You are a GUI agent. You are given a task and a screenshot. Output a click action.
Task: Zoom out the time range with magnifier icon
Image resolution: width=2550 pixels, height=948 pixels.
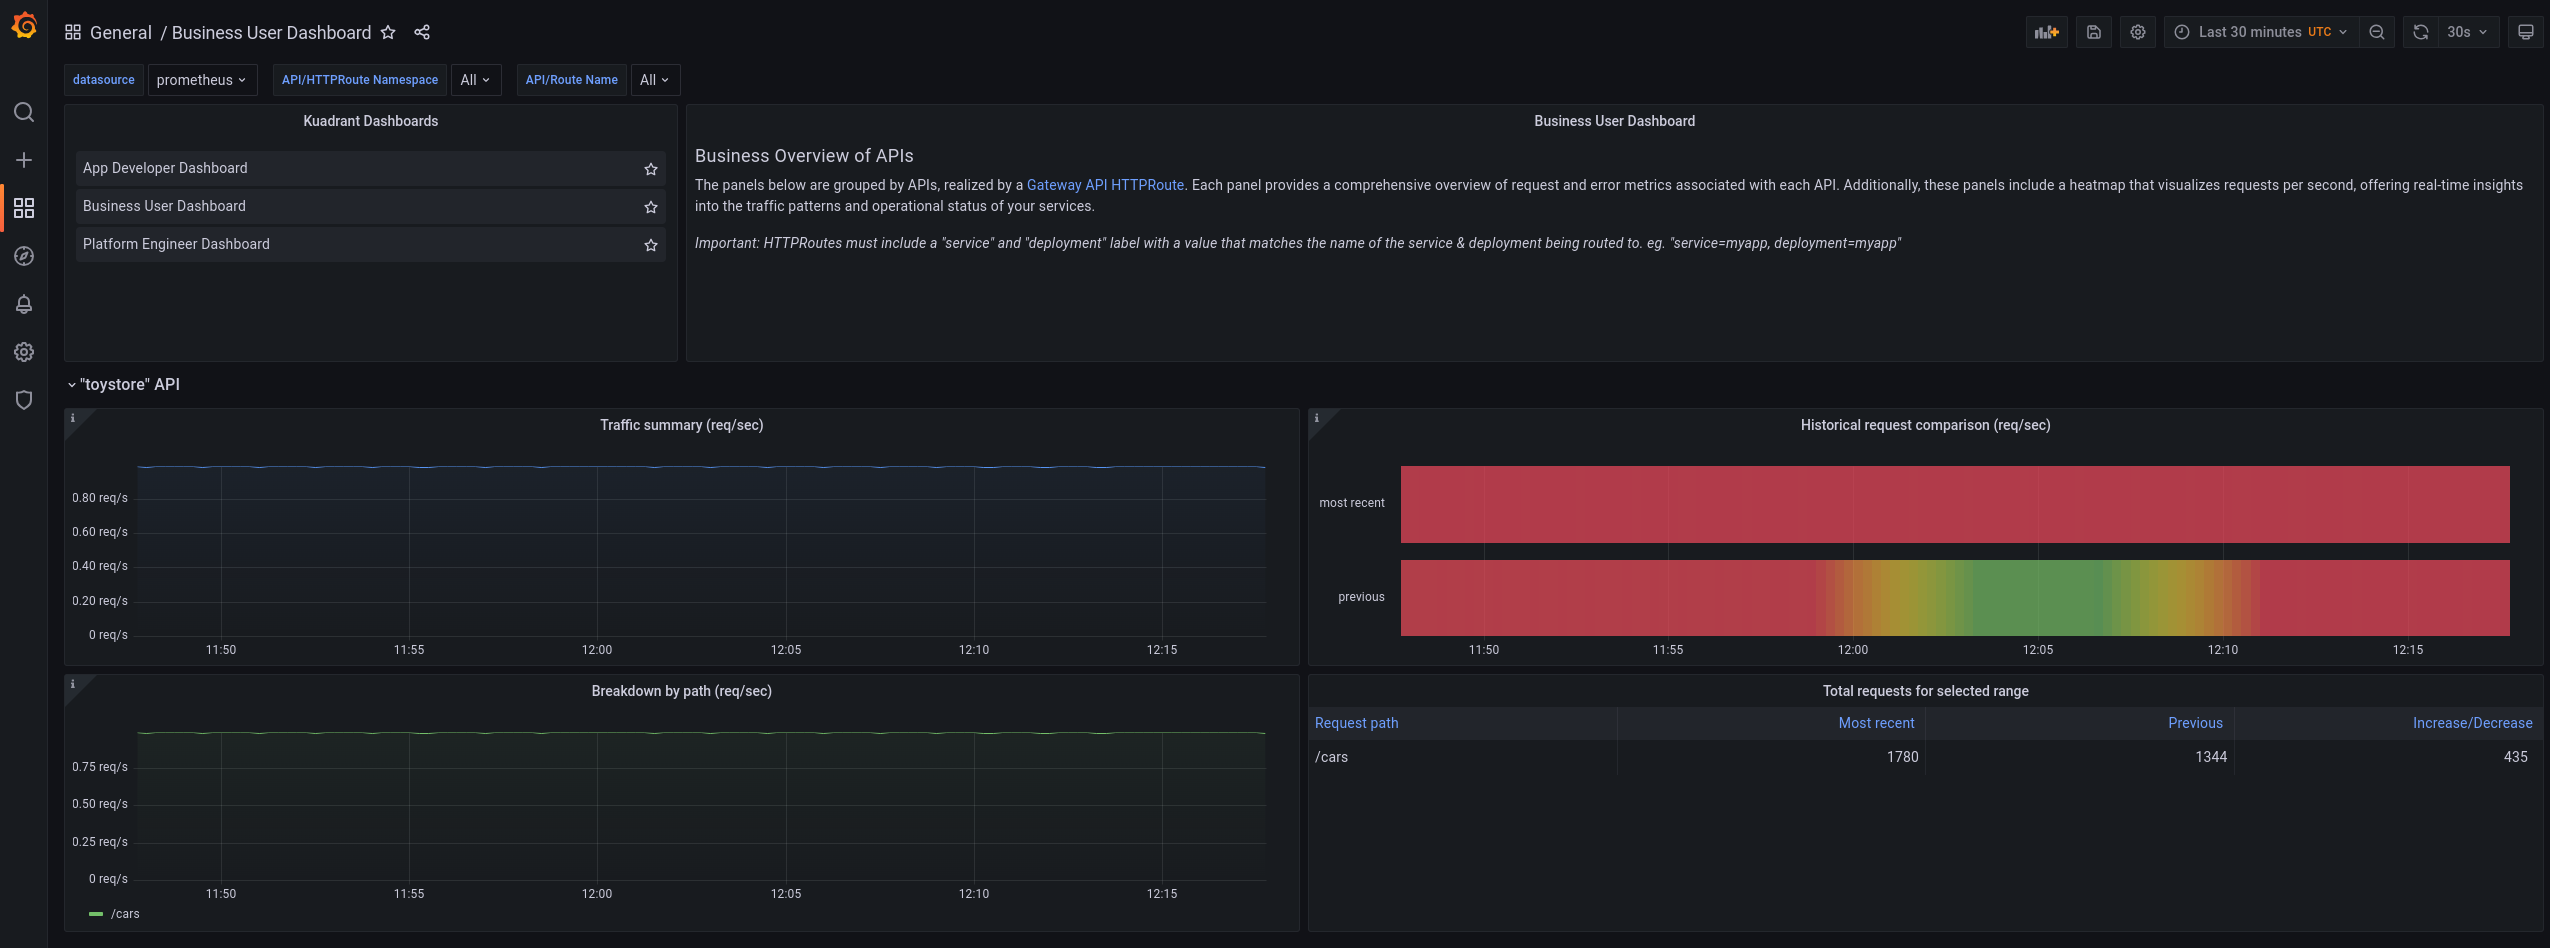click(2377, 32)
